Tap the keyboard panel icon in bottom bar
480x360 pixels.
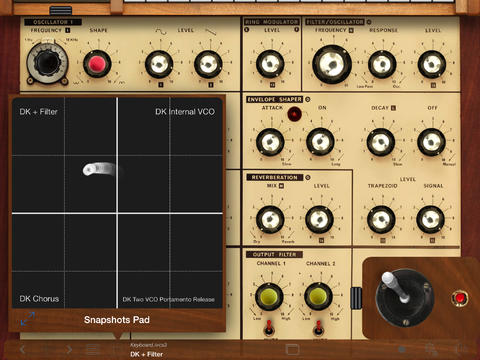coord(292,349)
